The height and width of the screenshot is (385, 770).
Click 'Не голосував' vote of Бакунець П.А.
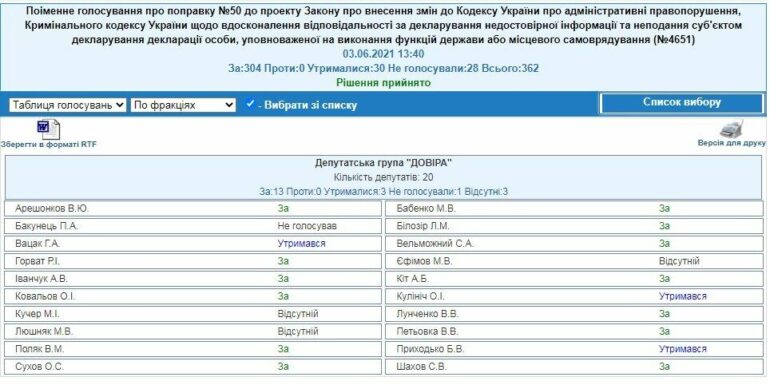307,226
